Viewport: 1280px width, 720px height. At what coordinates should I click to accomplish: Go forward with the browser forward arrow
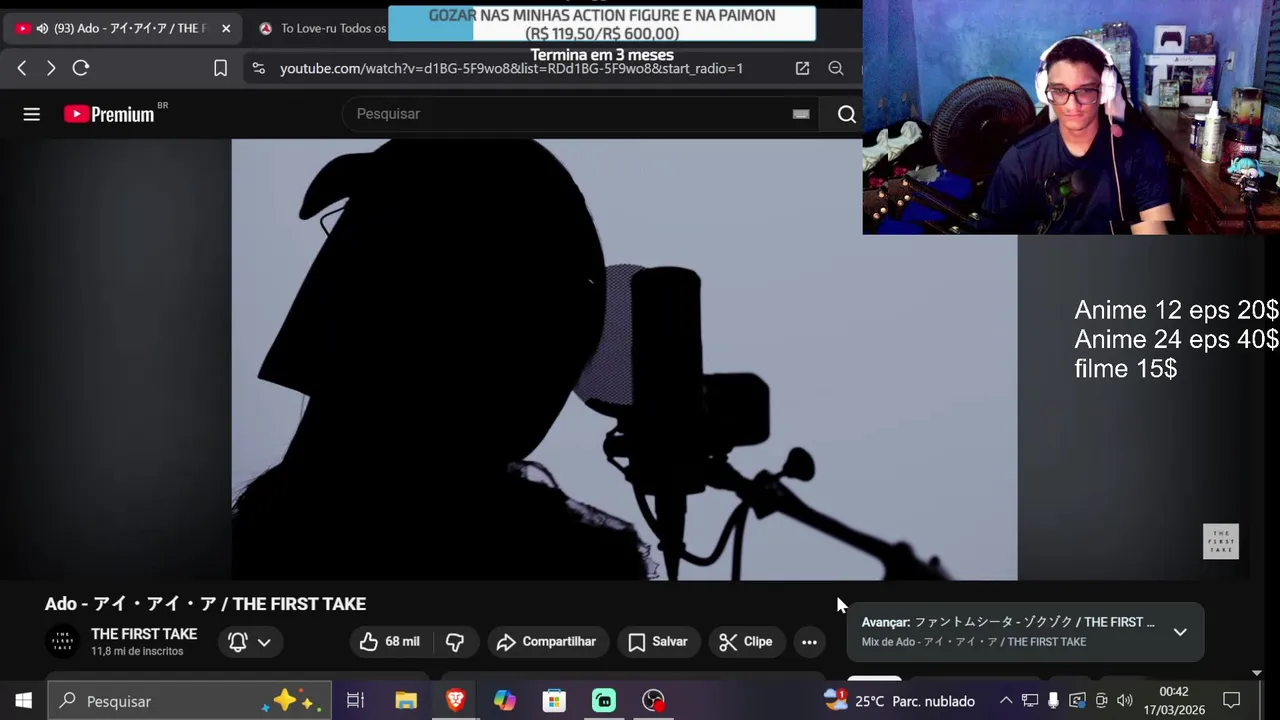point(51,68)
